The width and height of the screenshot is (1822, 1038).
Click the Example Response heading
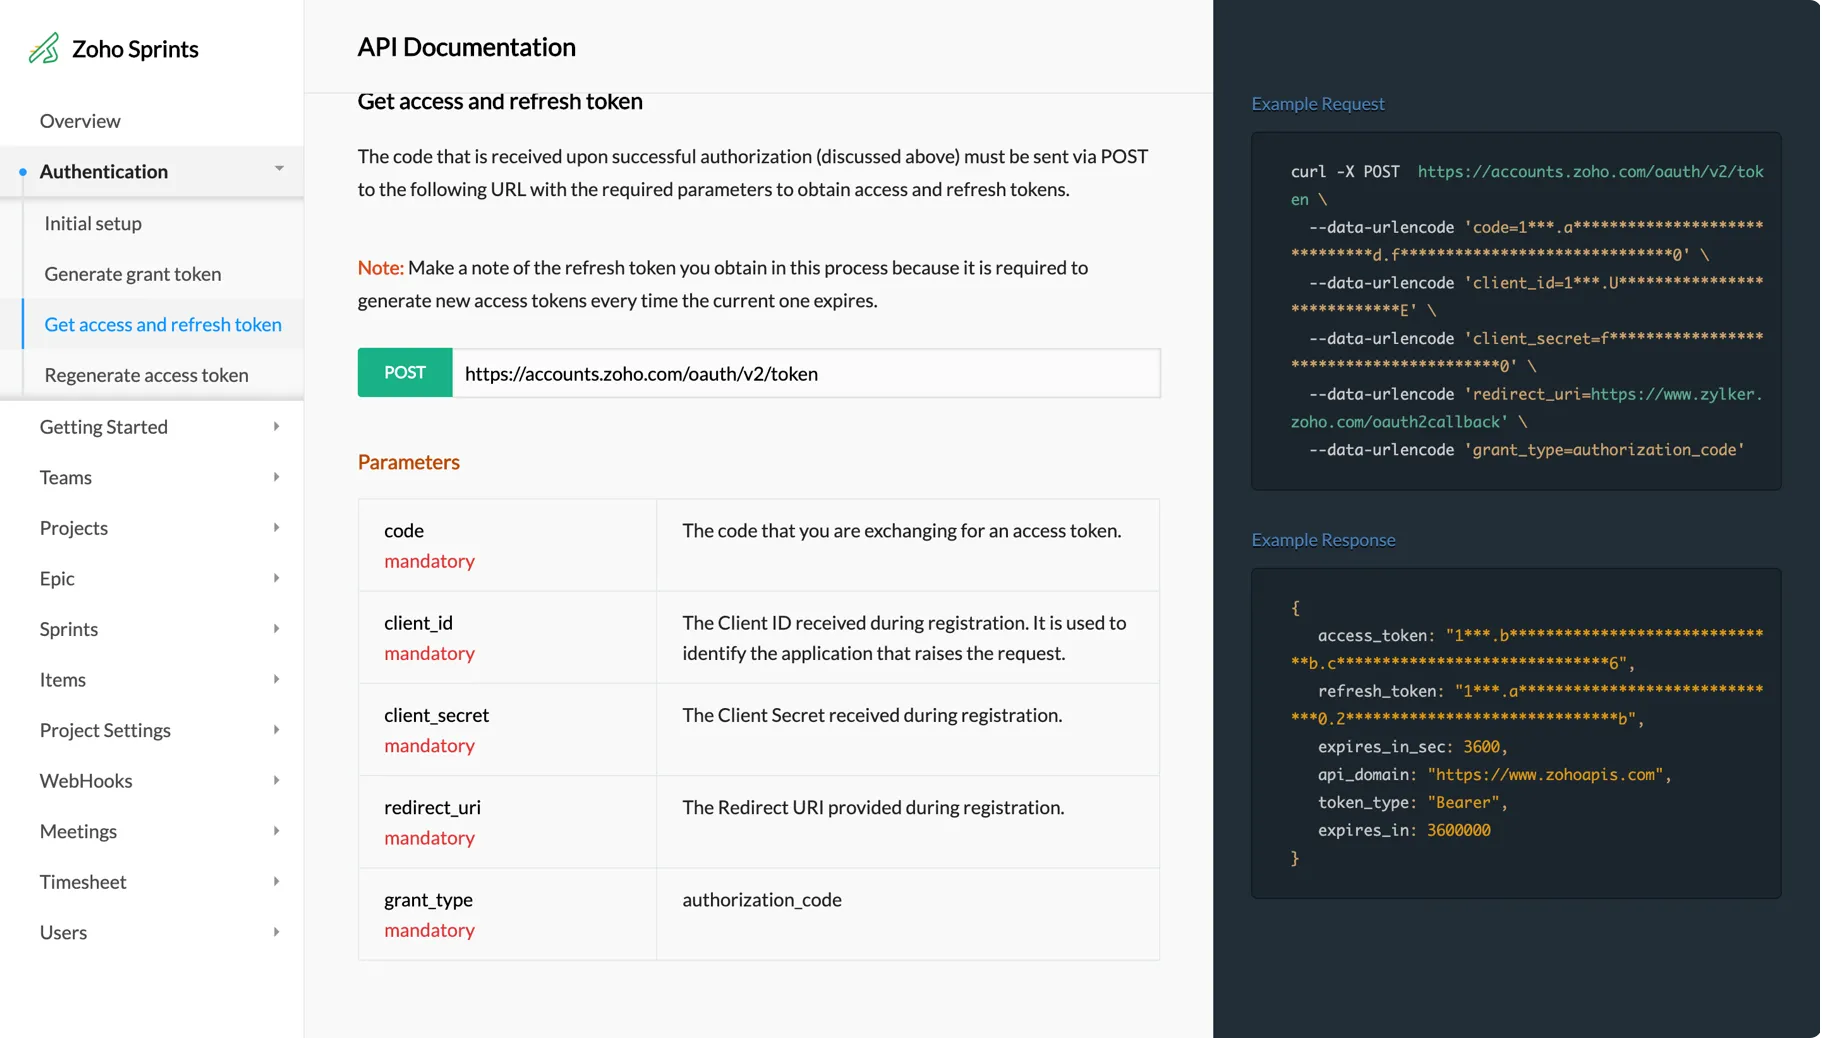coord(1324,539)
